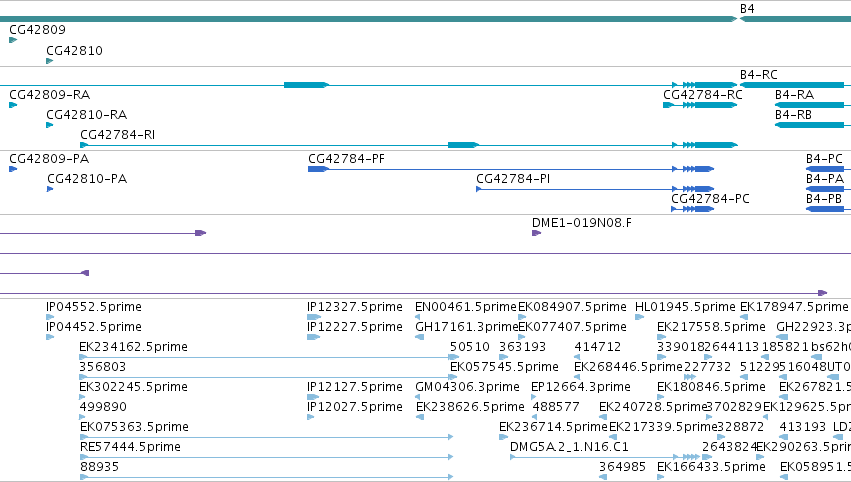The width and height of the screenshot is (851, 482).
Task: Select the CG42810 gene label
Action: tap(74, 50)
